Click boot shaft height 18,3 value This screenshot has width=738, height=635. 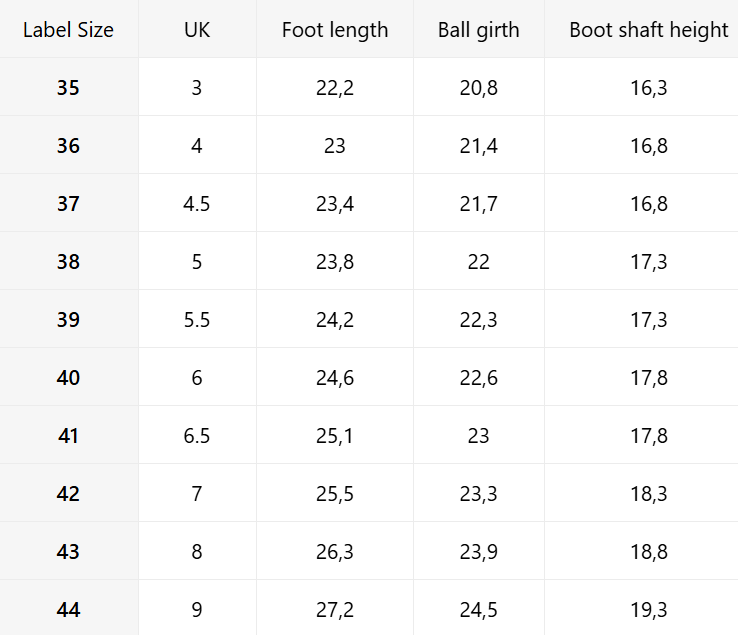pyautogui.click(x=648, y=494)
